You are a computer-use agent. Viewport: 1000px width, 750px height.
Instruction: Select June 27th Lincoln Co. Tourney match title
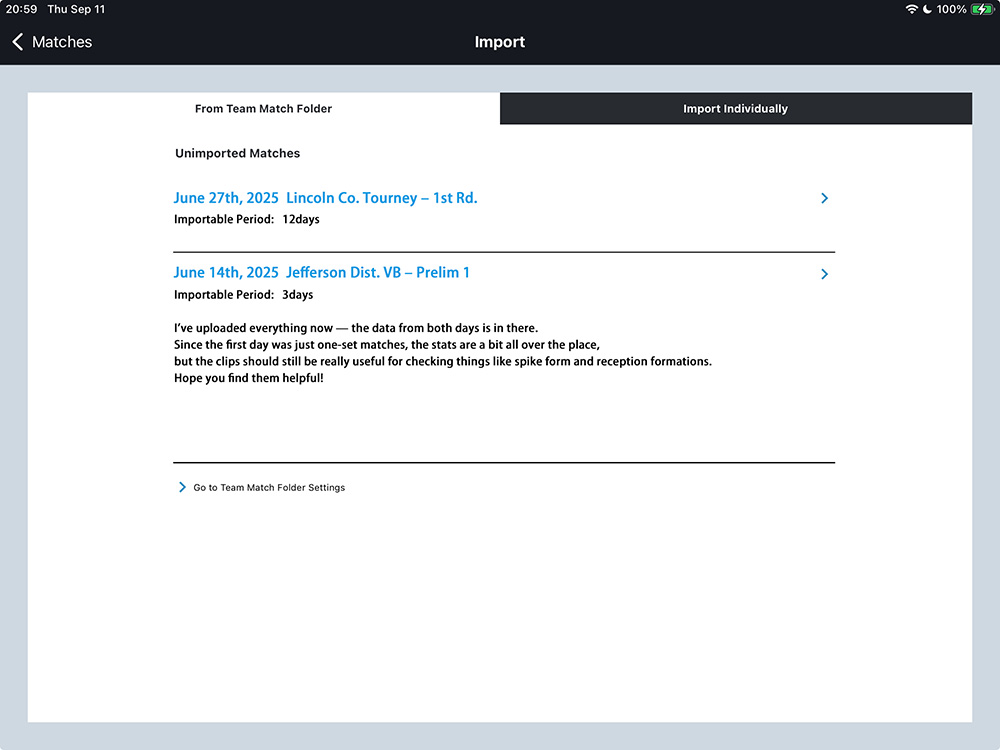pyautogui.click(x=325, y=198)
